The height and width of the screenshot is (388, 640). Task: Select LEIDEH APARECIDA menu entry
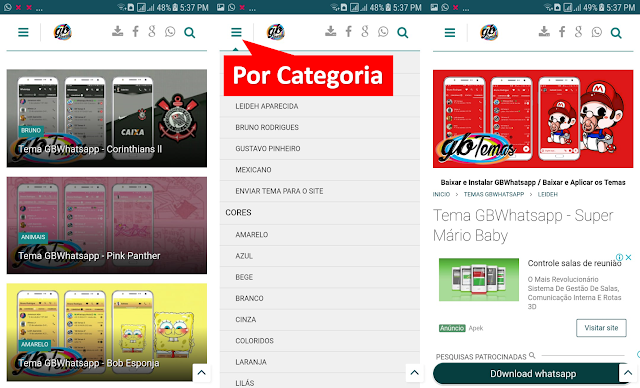(x=320, y=106)
